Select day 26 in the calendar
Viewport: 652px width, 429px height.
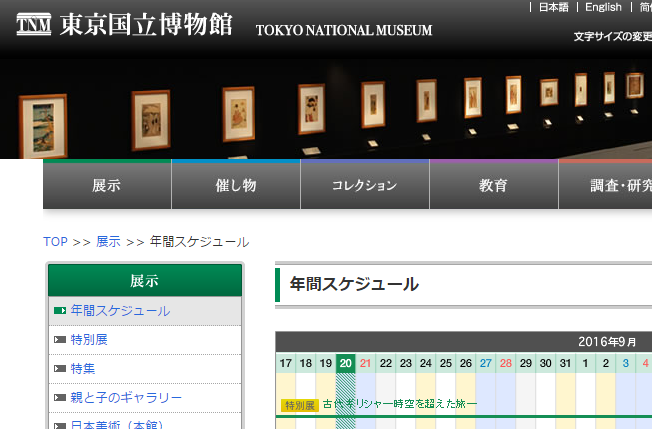pos(466,363)
